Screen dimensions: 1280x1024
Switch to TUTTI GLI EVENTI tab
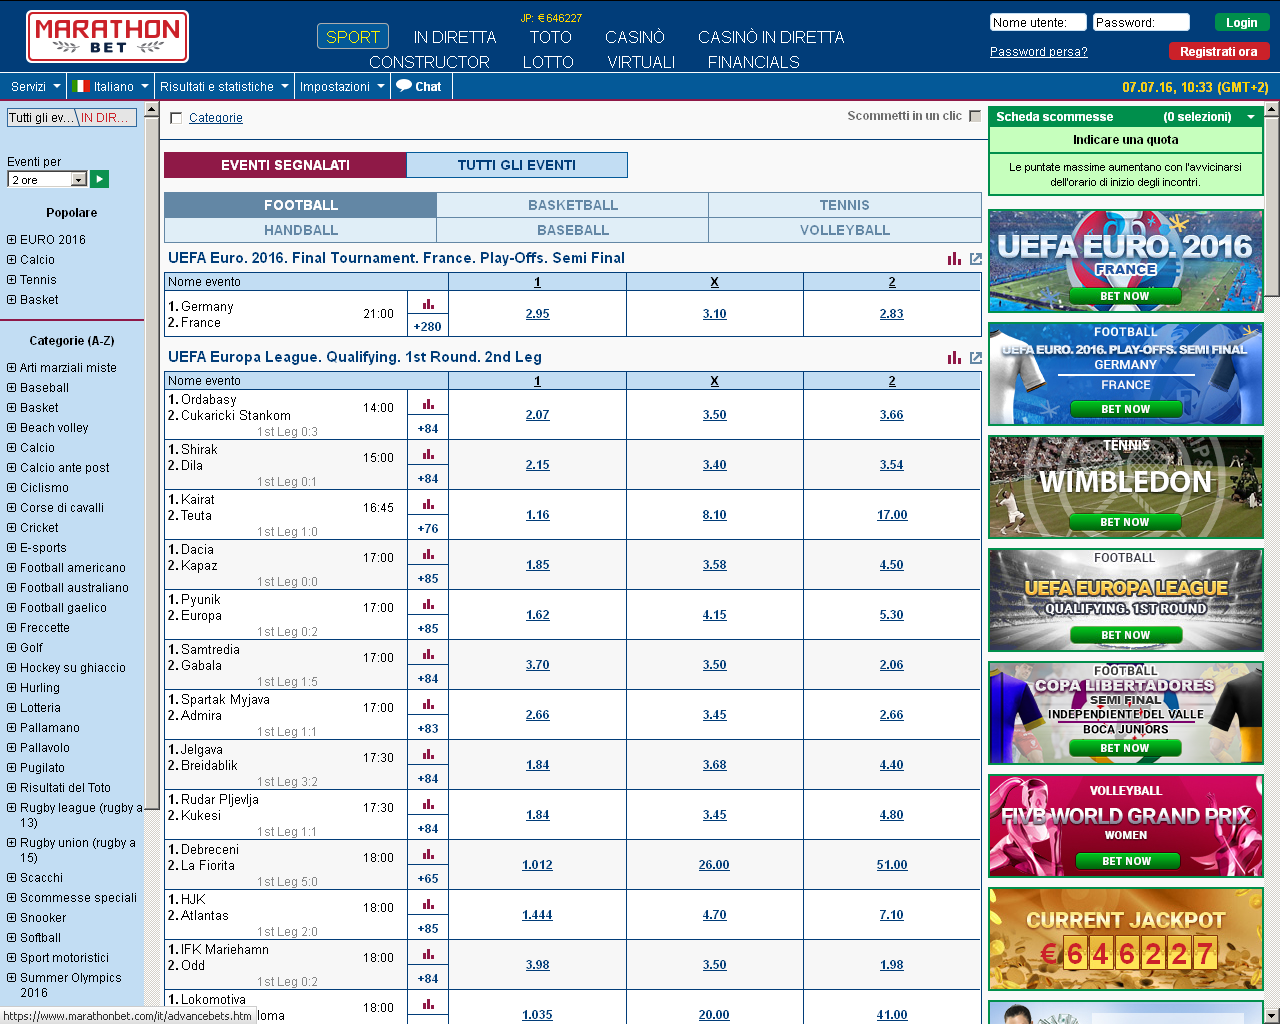pyautogui.click(x=517, y=165)
